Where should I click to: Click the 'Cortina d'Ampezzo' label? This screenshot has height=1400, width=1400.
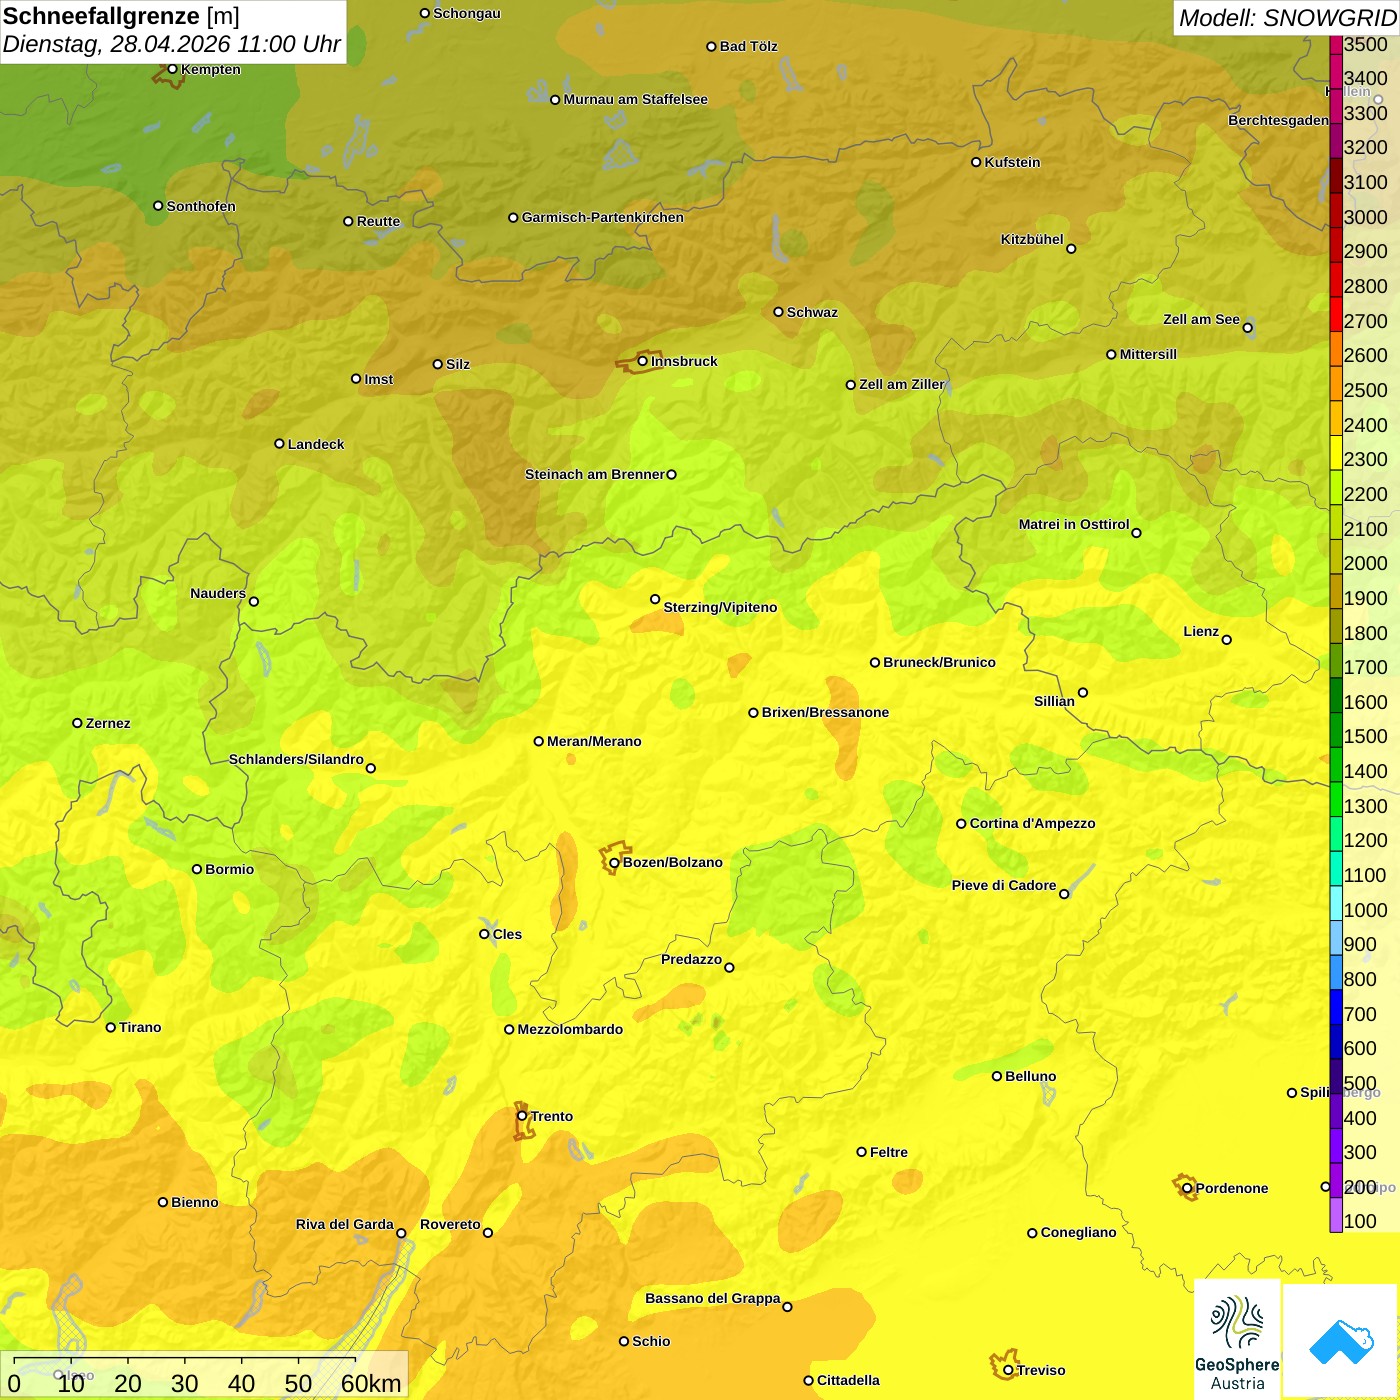(1032, 823)
